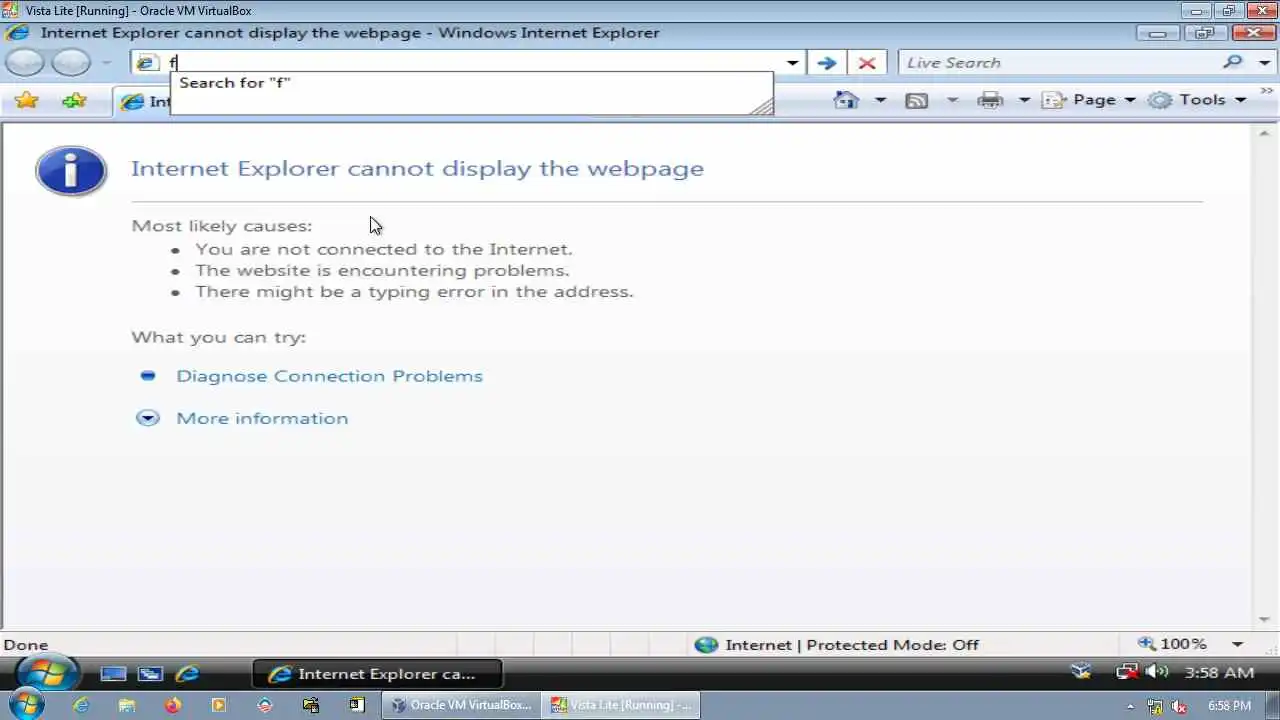
Task: Click the Print icon
Action: pyautogui.click(x=990, y=100)
